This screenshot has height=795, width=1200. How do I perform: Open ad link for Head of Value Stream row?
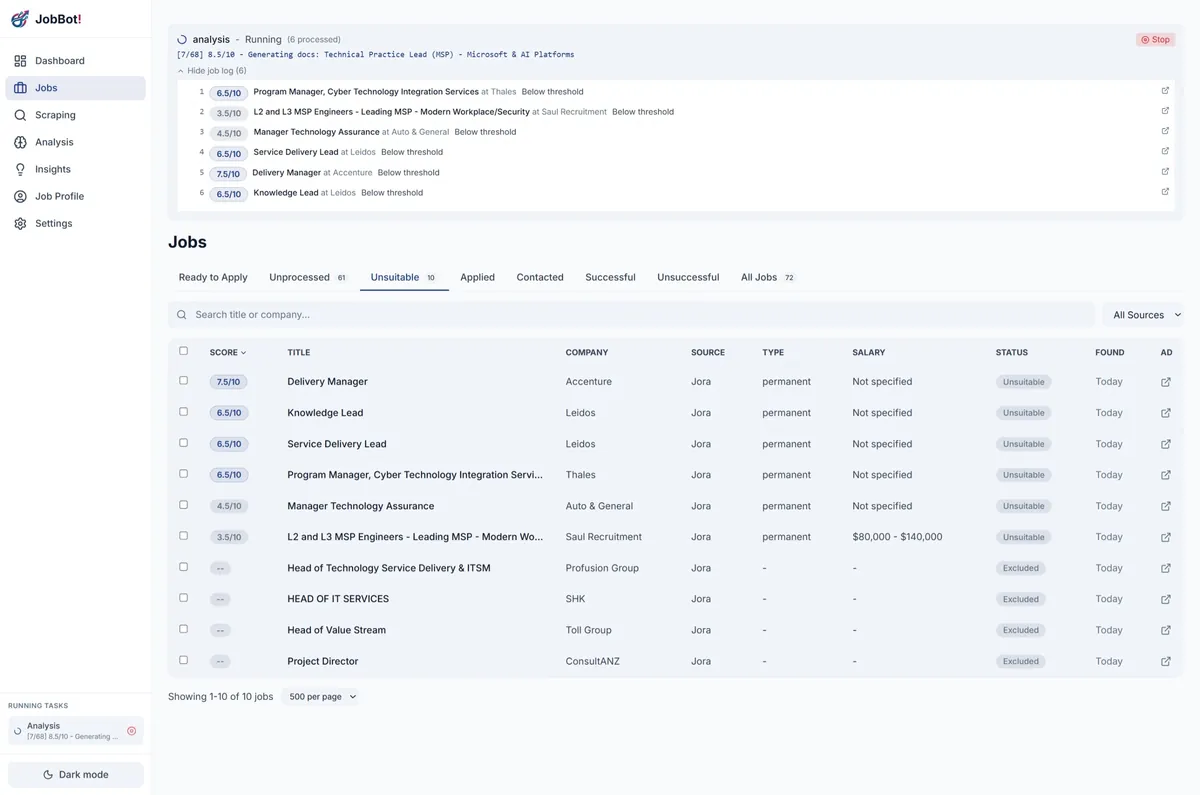click(x=1165, y=630)
